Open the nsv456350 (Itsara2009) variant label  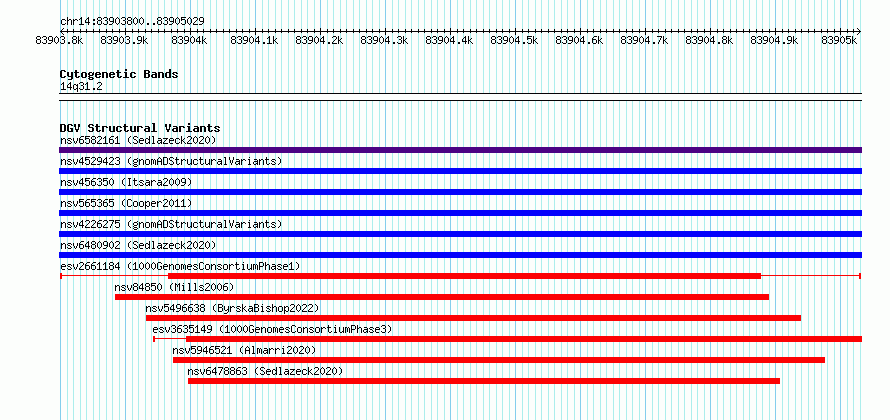pyautogui.click(x=126, y=182)
